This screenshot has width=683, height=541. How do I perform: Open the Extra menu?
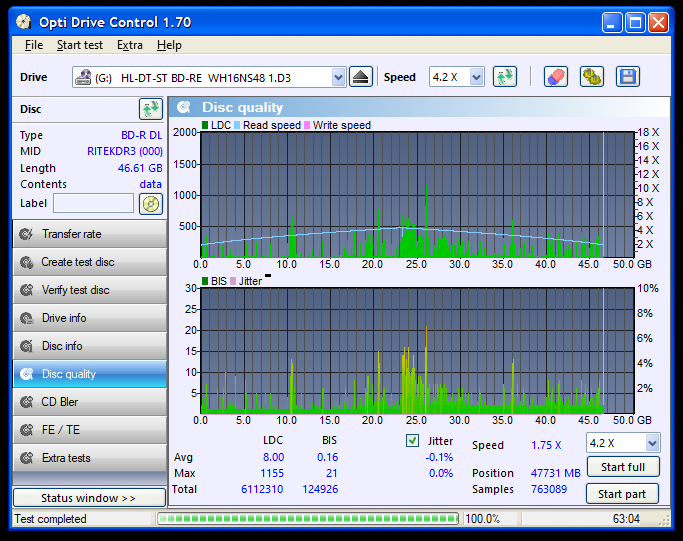[130, 45]
